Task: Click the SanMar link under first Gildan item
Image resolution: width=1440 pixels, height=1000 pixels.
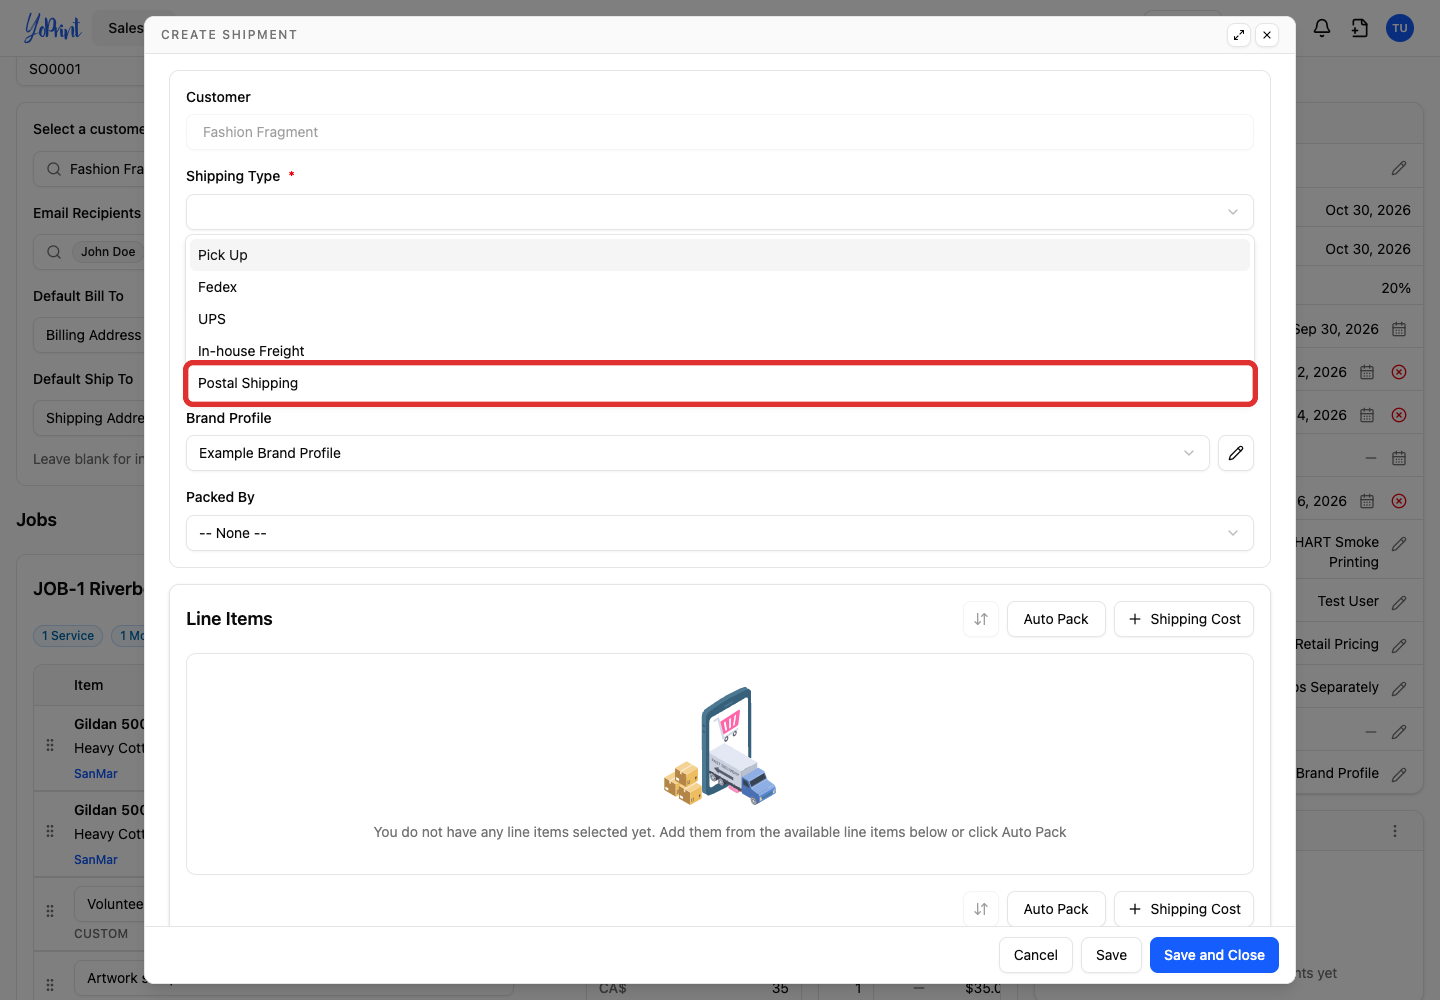Action: 96,774
